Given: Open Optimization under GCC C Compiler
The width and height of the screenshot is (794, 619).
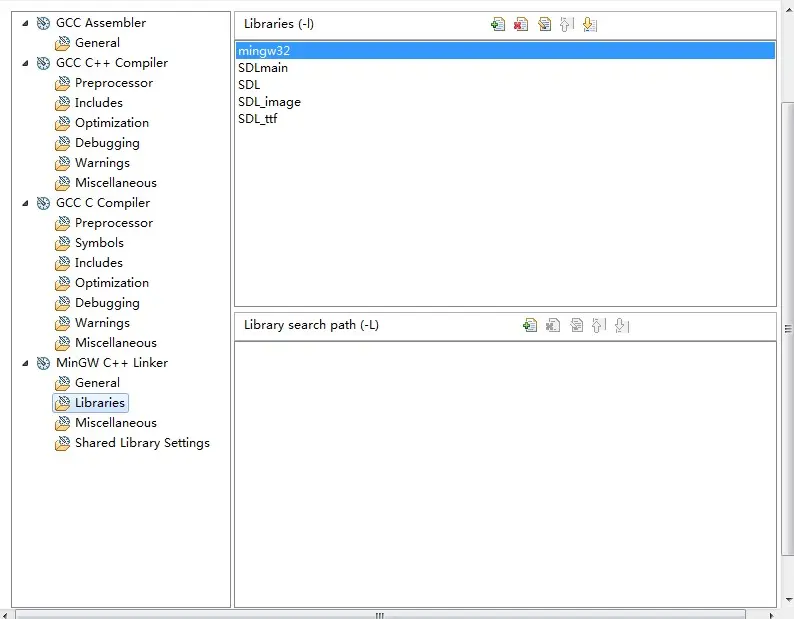Looking at the screenshot, I should click(x=112, y=283).
